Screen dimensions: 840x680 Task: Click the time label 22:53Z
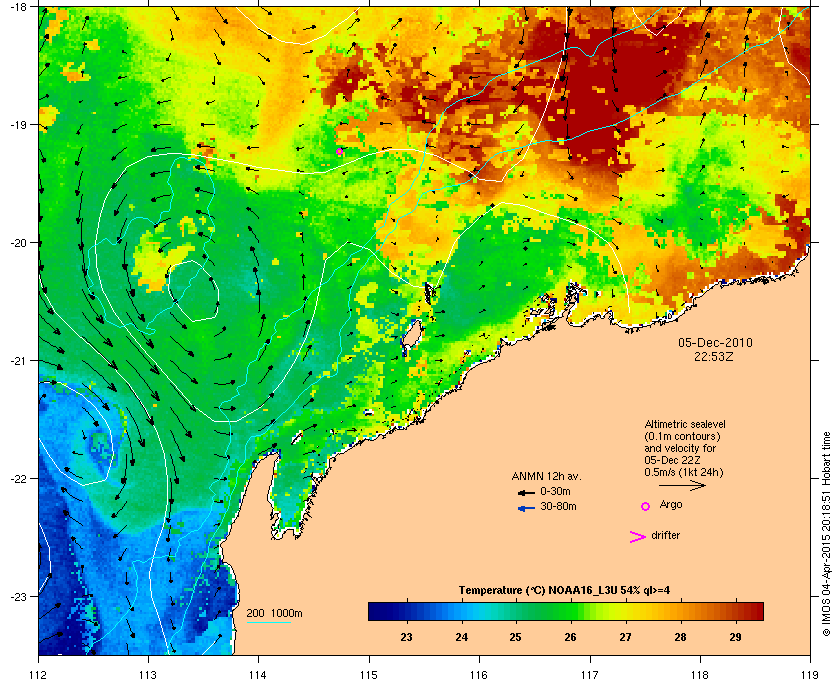click(x=714, y=356)
